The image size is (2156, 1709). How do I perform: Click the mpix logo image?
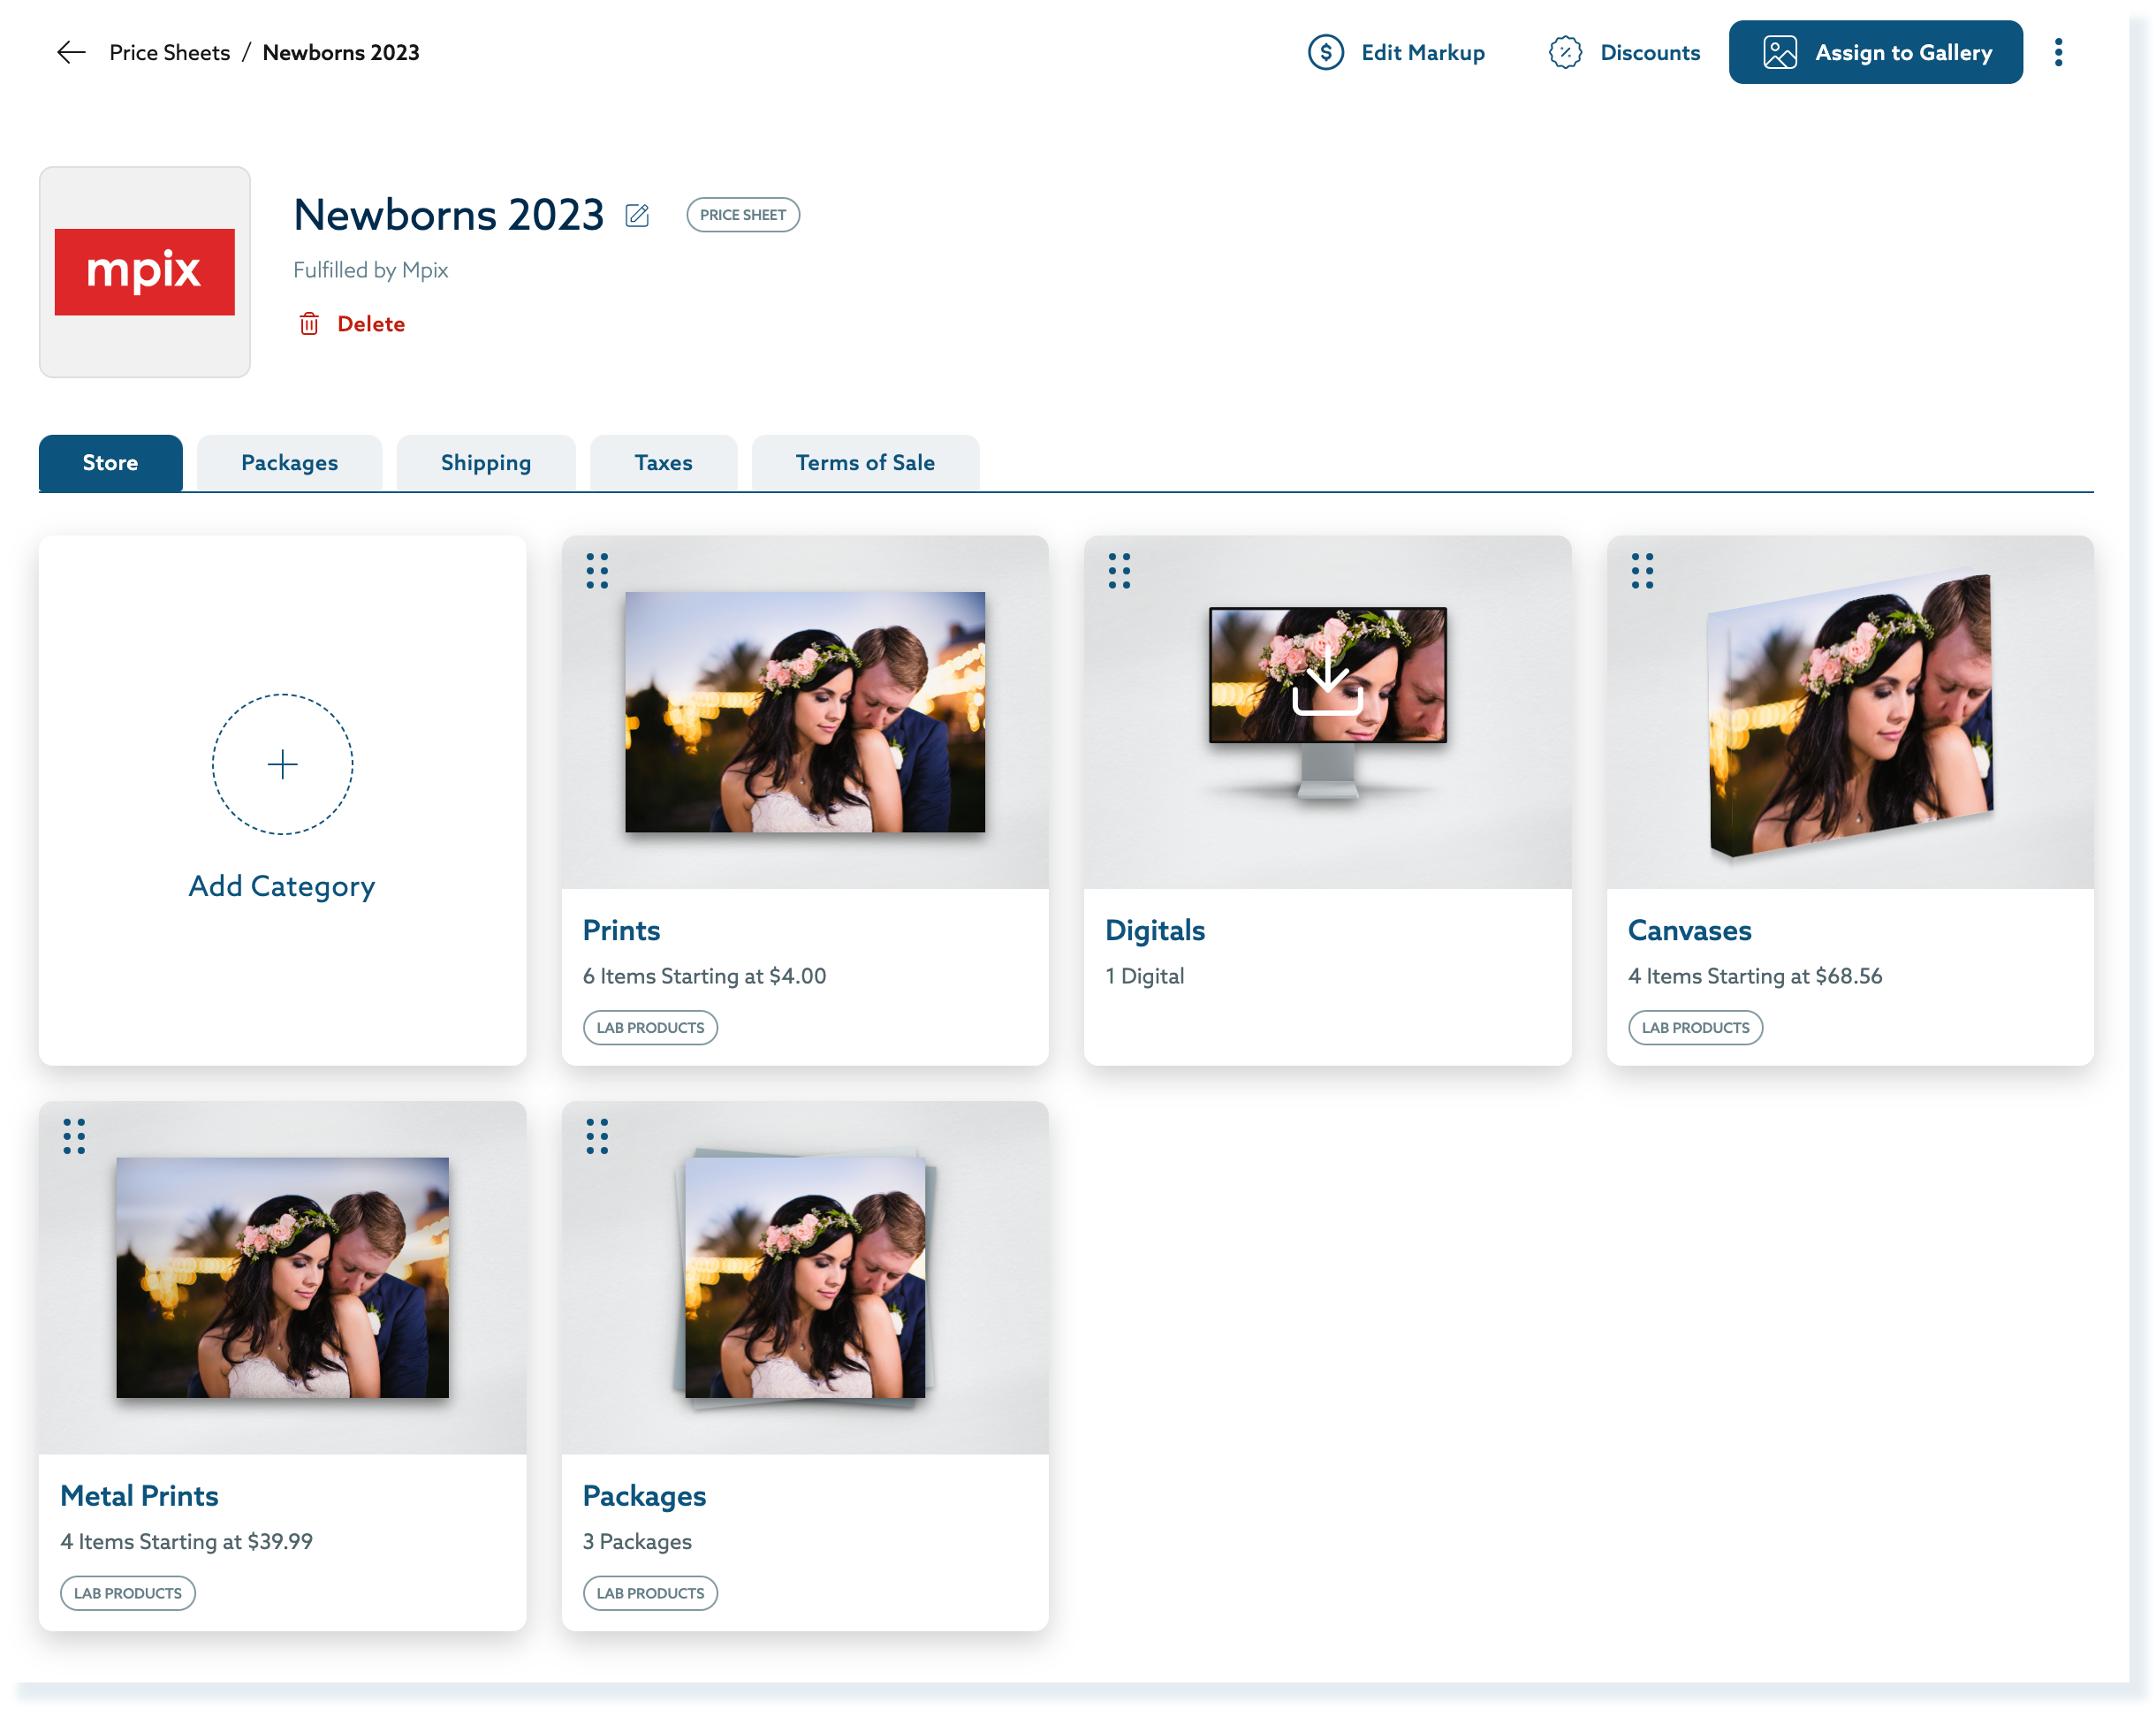tap(145, 272)
